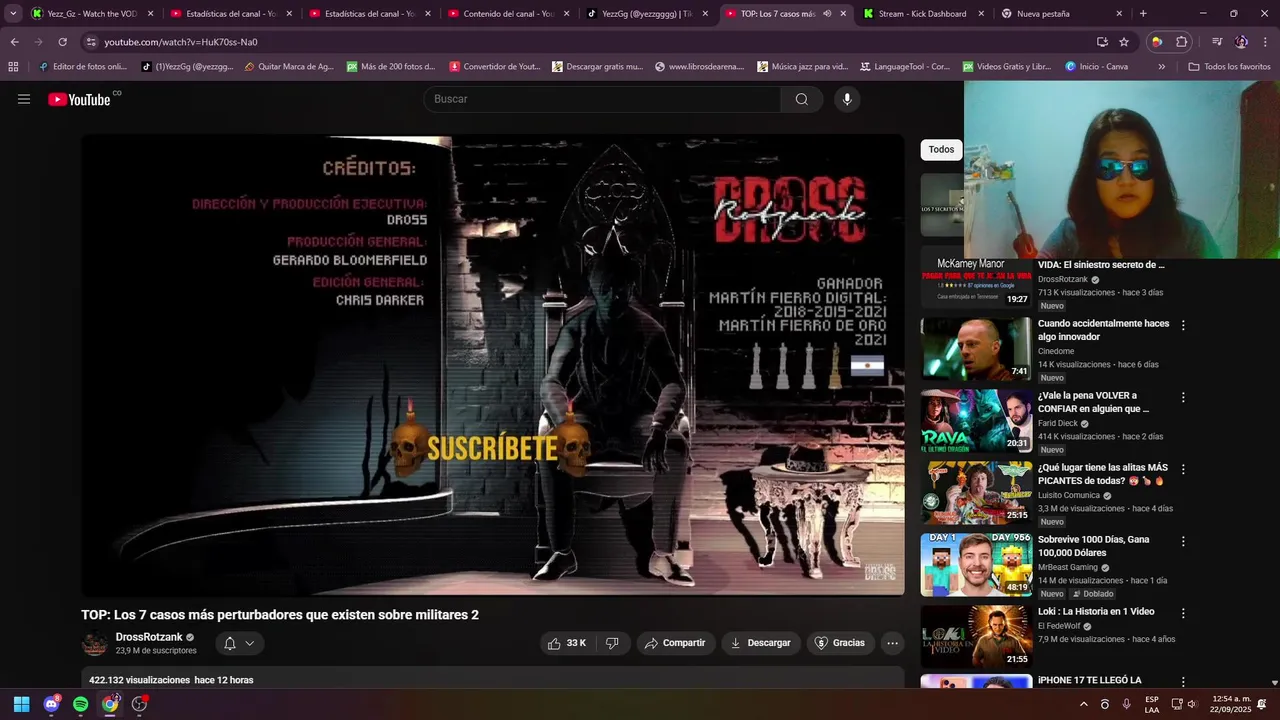Open the Chrome profile avatar

pos(1241,42)
